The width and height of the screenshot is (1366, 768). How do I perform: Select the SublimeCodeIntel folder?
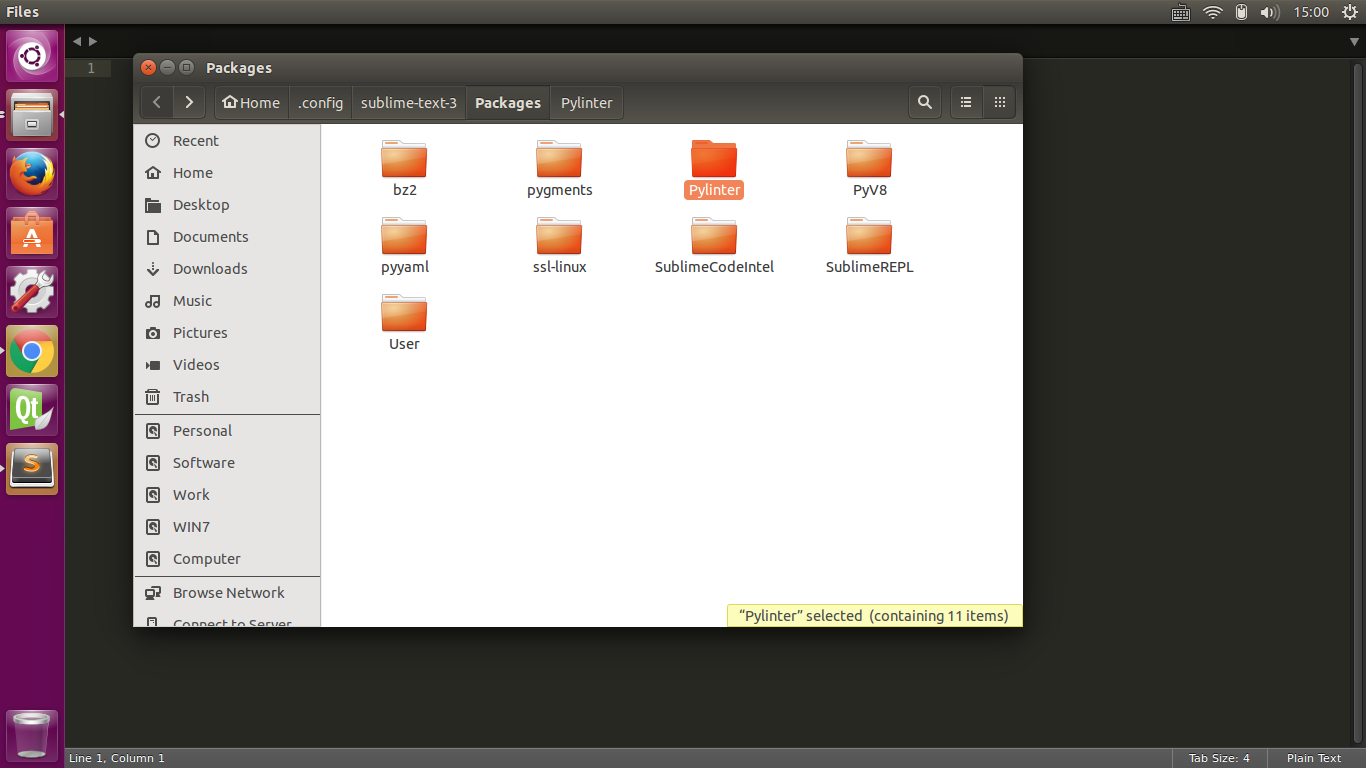pos(714,246)
